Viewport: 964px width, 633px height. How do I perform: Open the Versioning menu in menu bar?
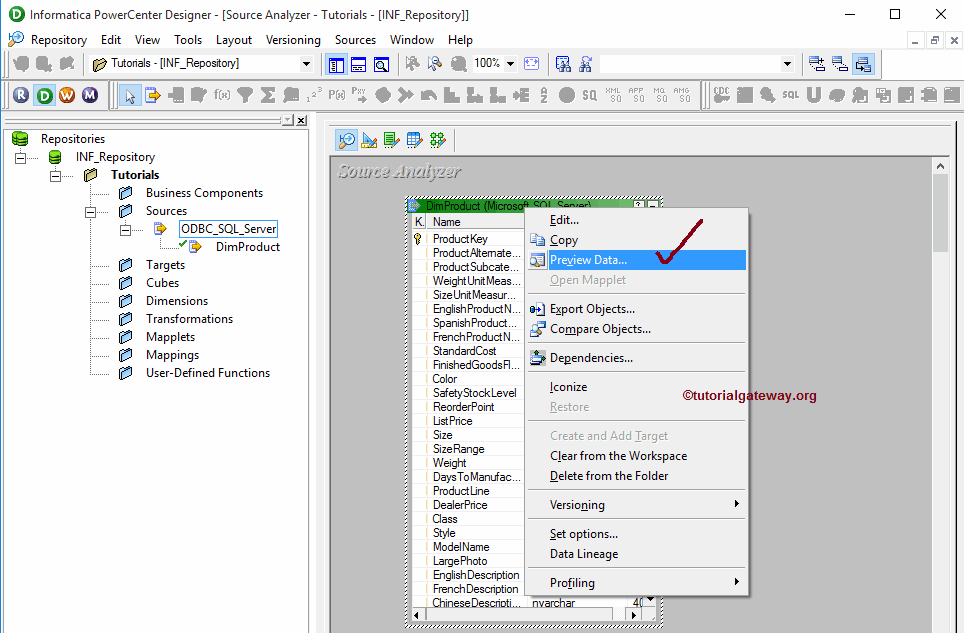(293, 40)
